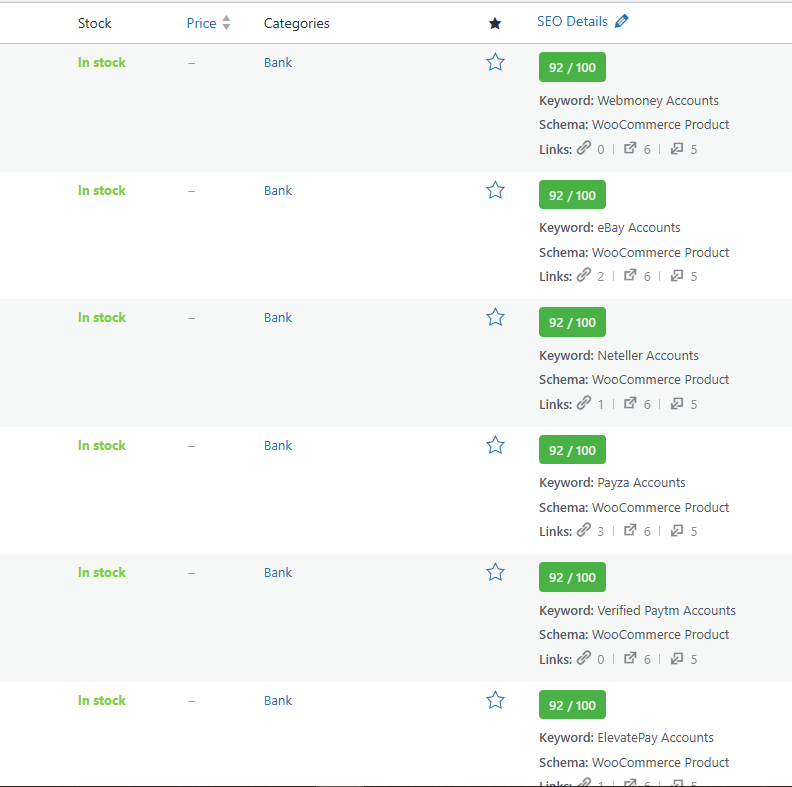792x787 pixels.
Task: Open the SEO Details column header link
Action: [x=572, y=21]
